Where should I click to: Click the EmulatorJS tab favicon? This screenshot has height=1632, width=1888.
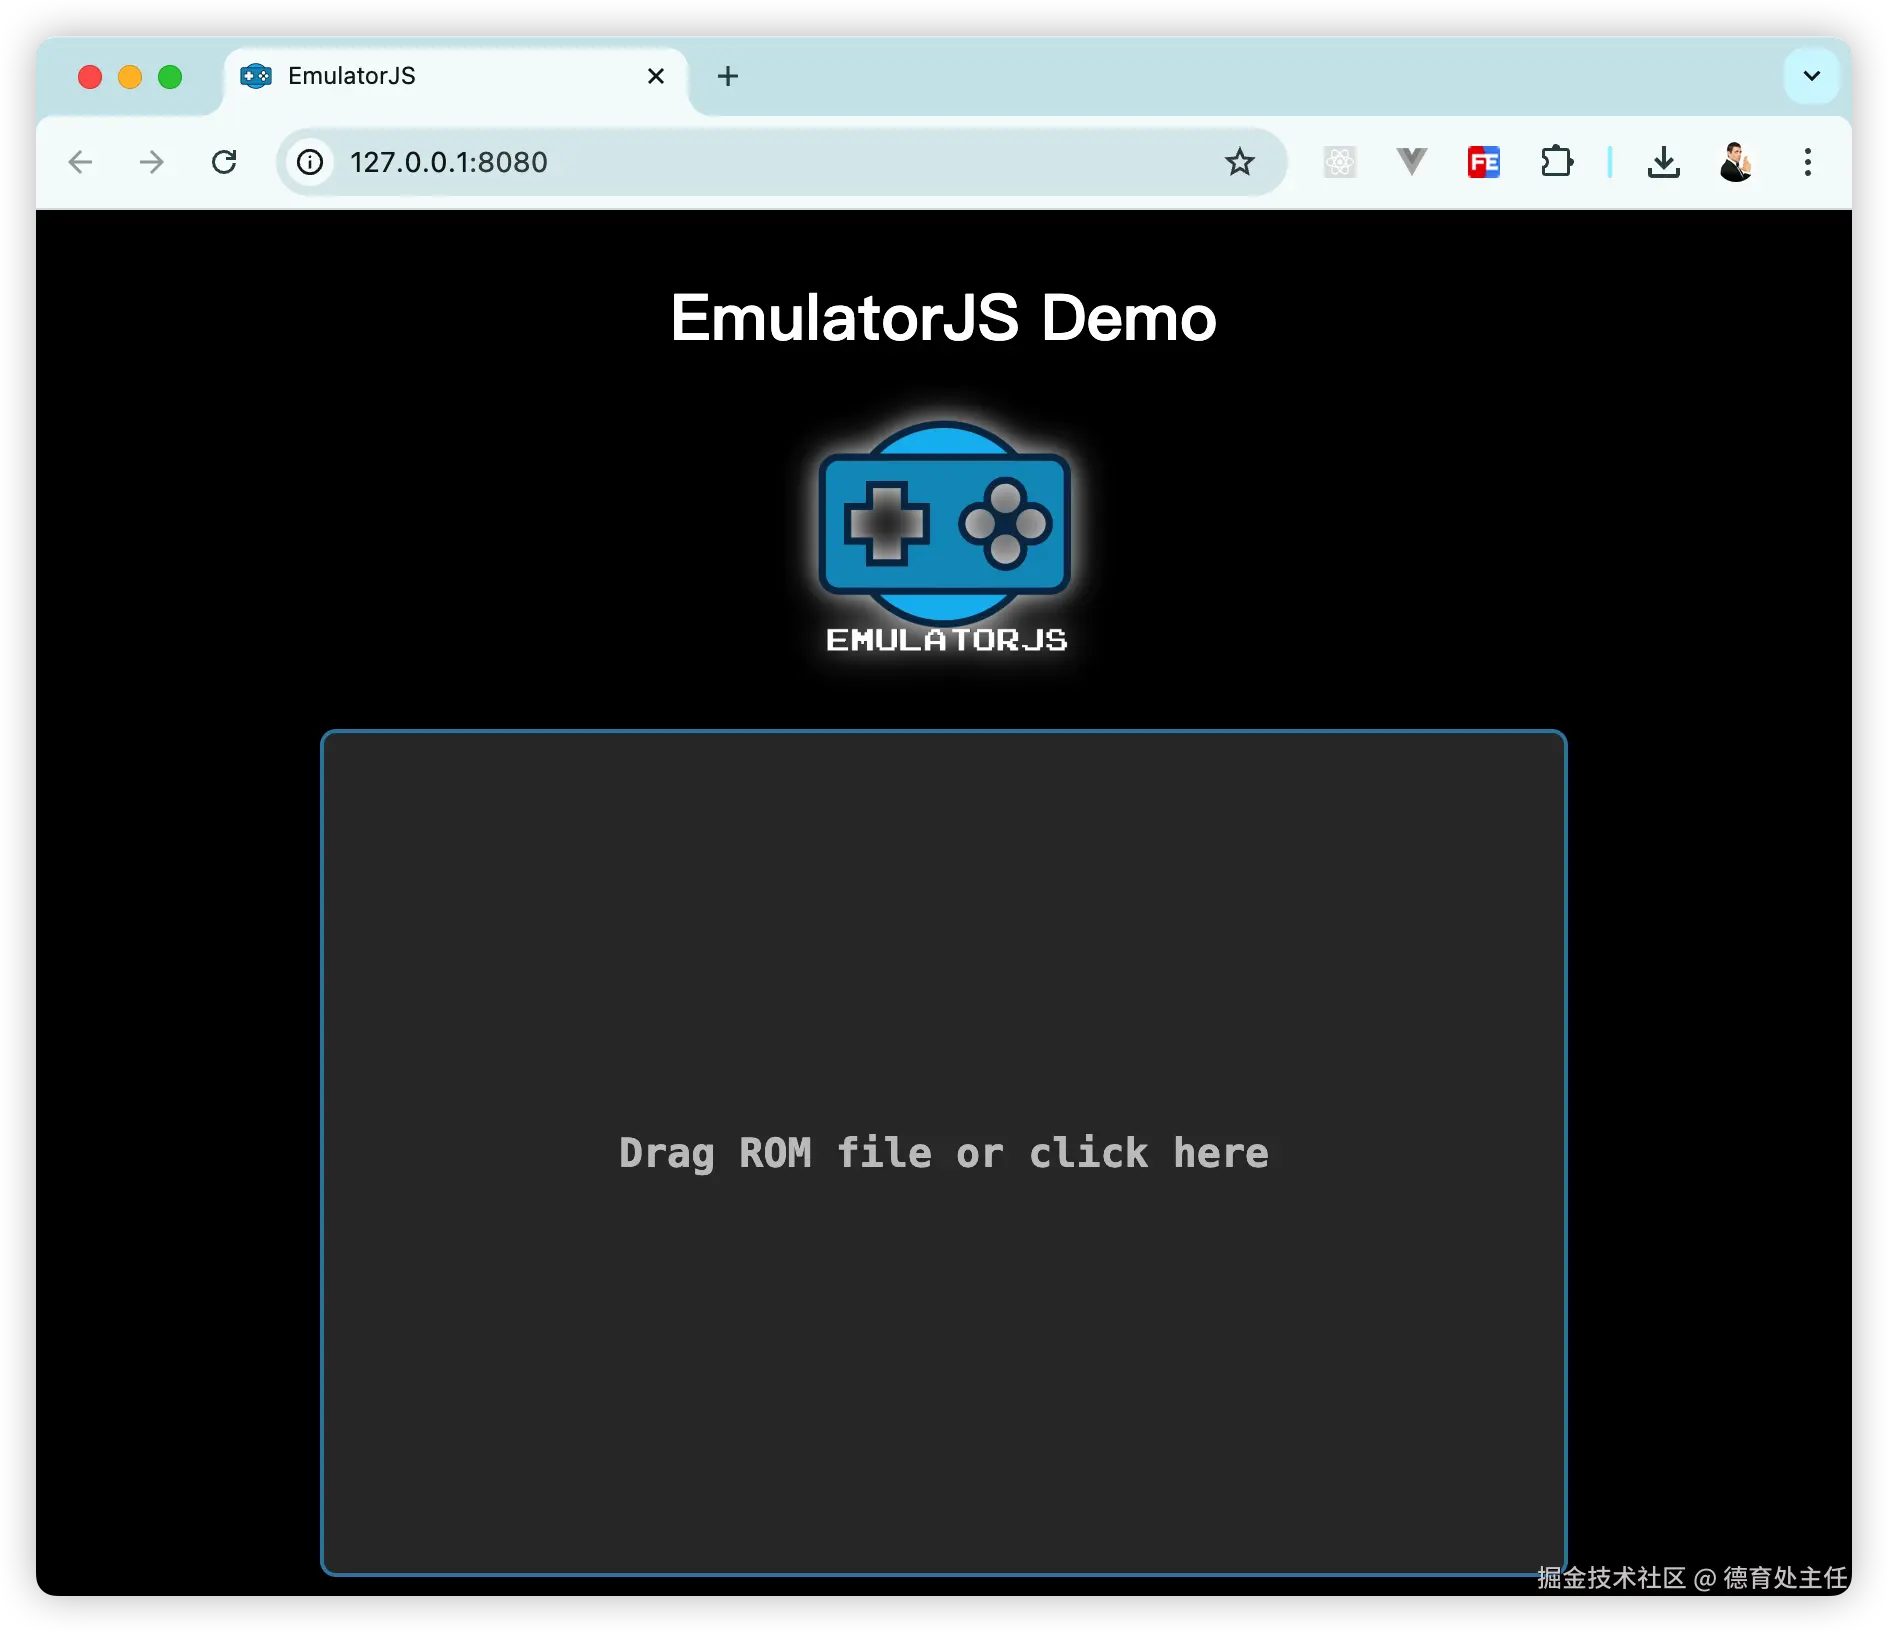tap(256, 76)
